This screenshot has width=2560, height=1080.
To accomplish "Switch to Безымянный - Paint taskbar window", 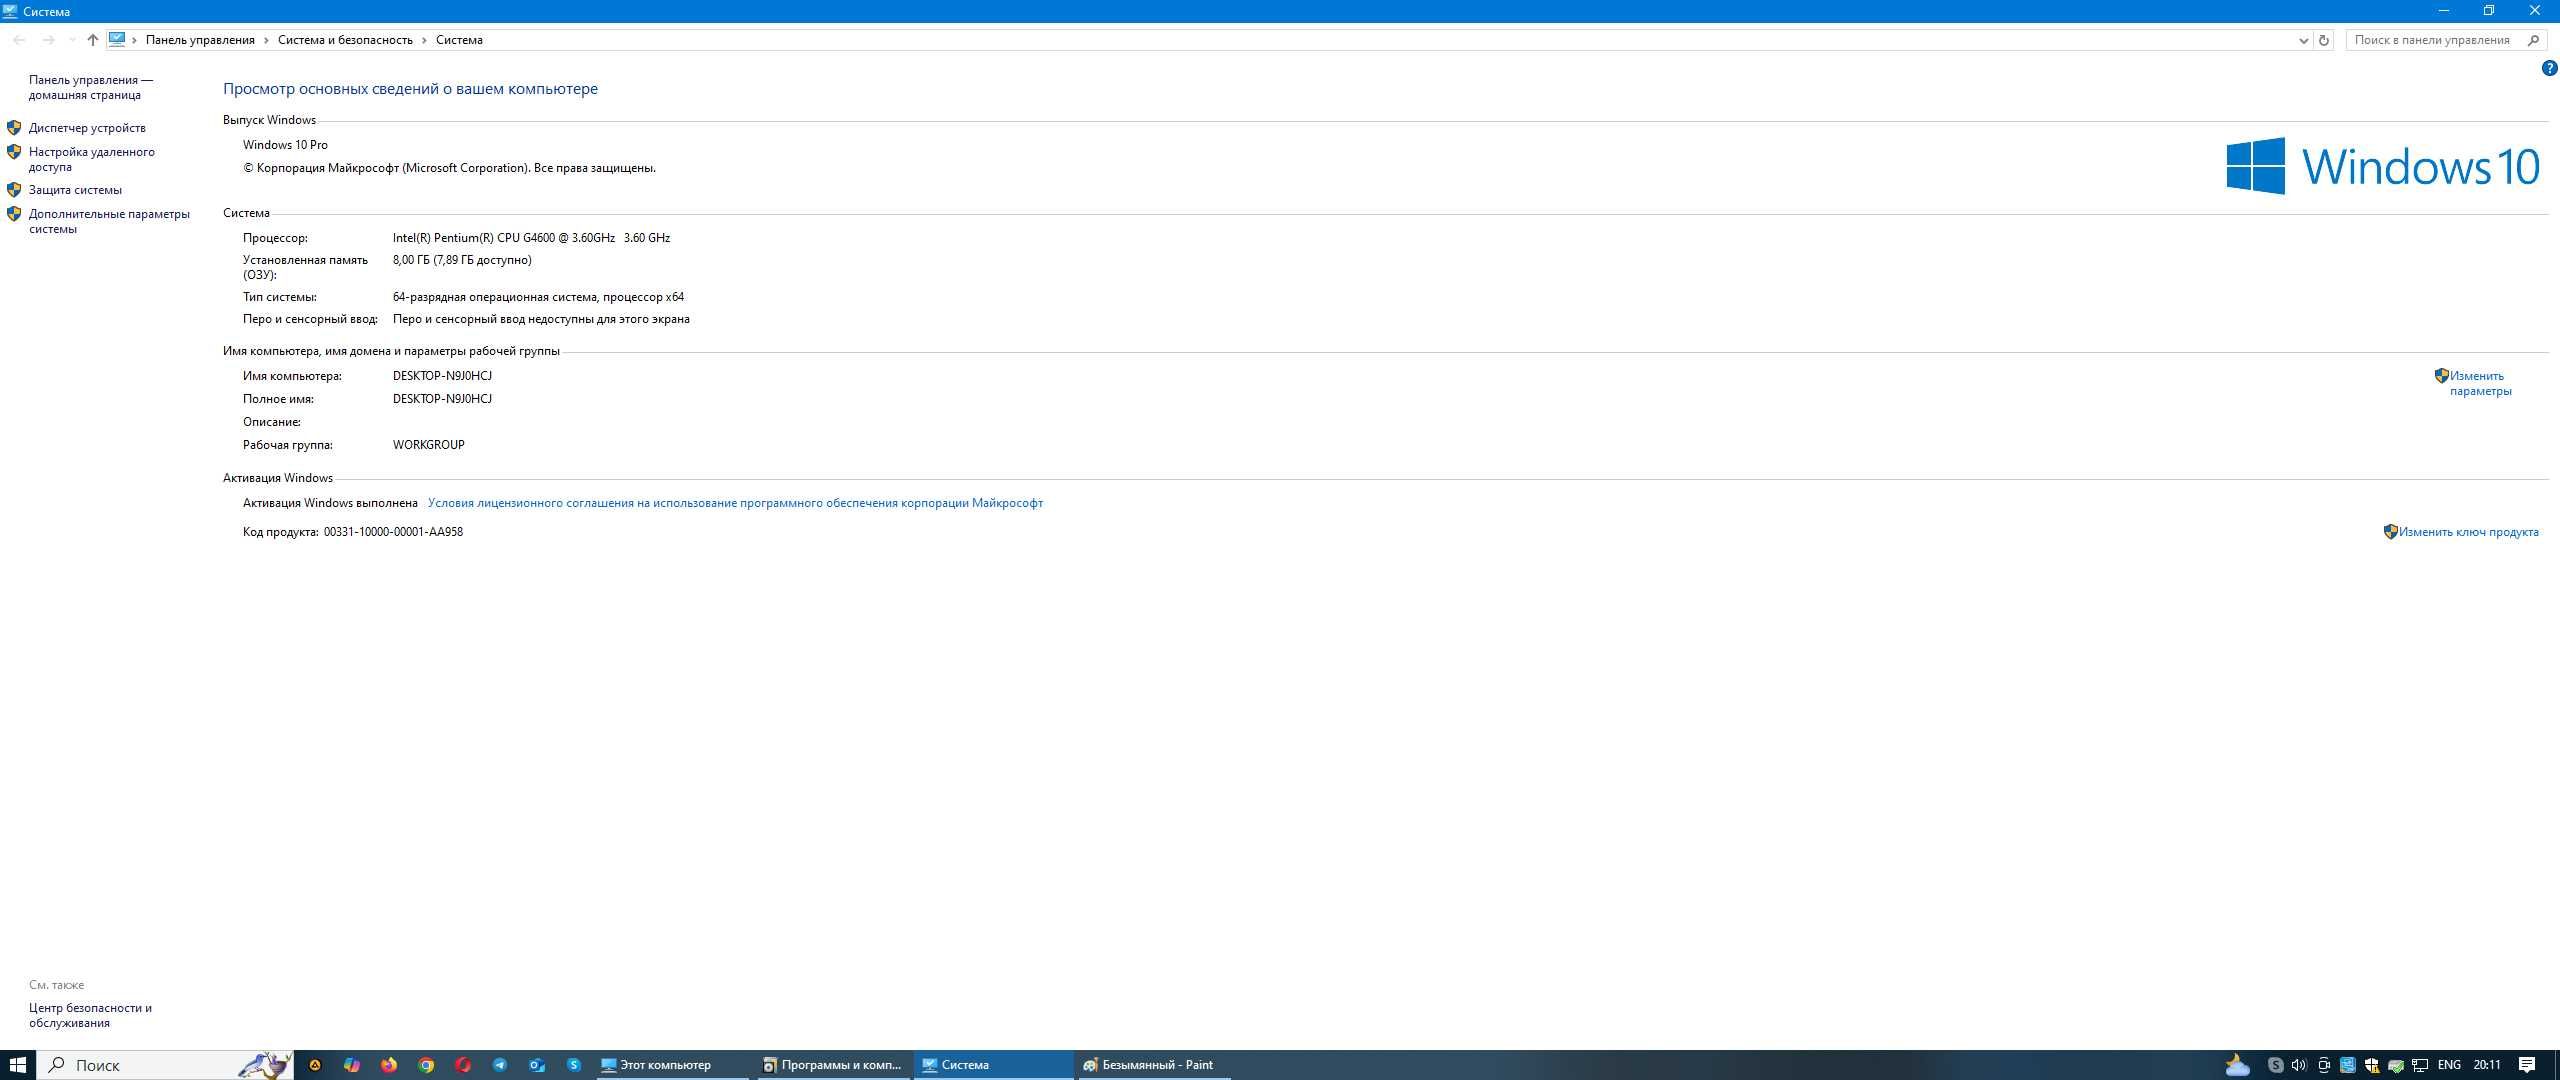I will tap(1153, 1065).
